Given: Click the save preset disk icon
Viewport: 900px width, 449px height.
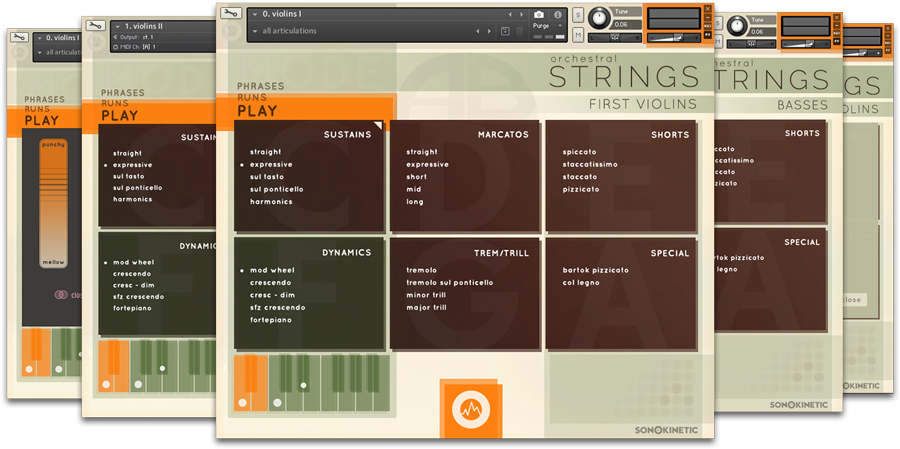Looking at the screenshot, I should [505, 31].
